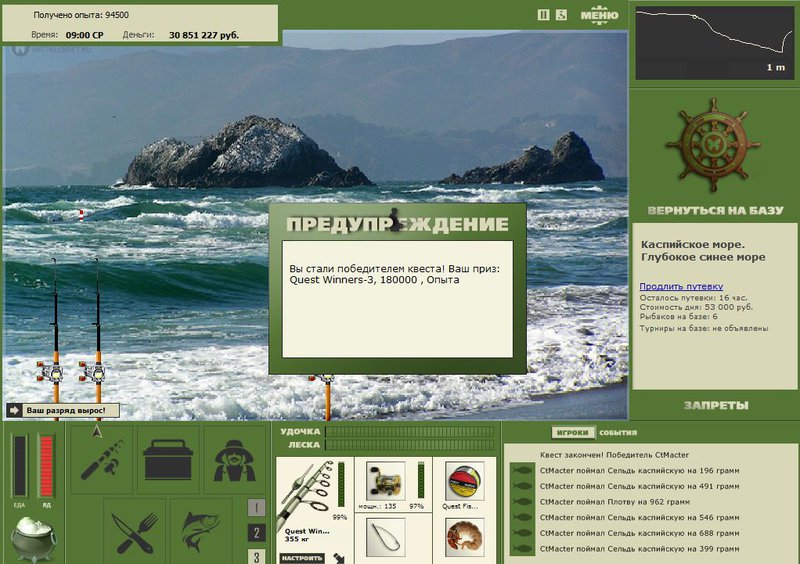800x564 pixels.
Task: Click the depth profile map
Action: tap(715, 43)
